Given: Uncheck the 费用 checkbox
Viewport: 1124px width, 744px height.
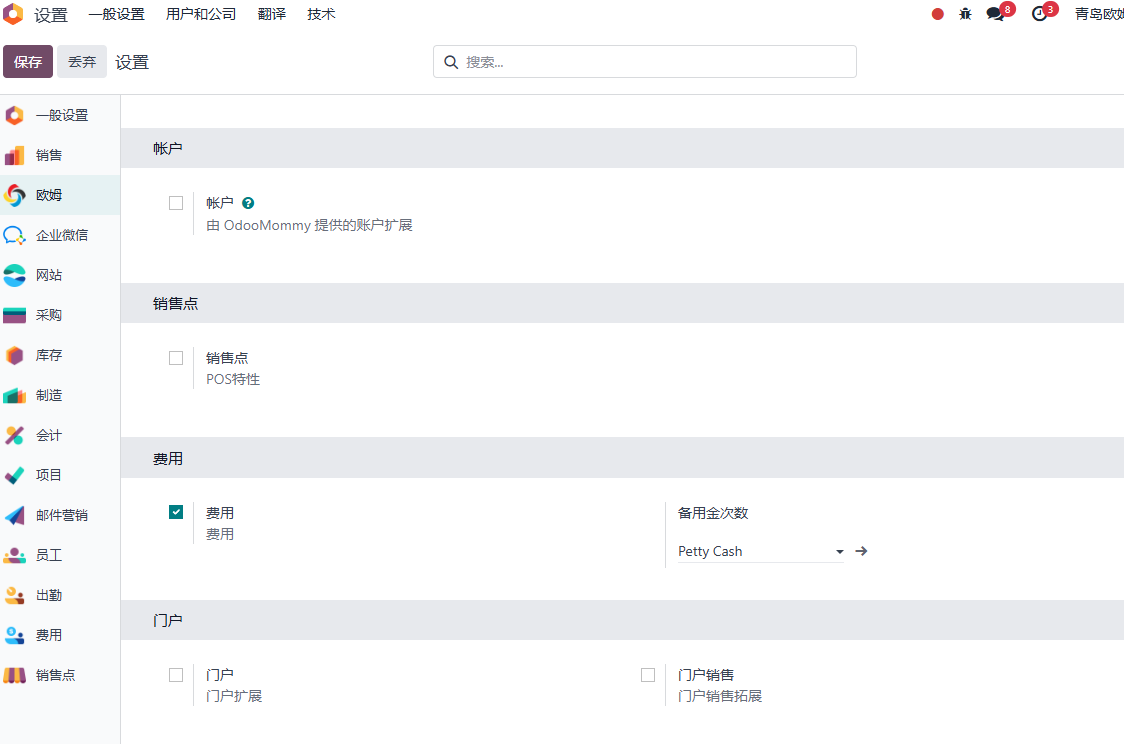Looking at the screenshot, I should pyautogui.click(x=176, y=512).
